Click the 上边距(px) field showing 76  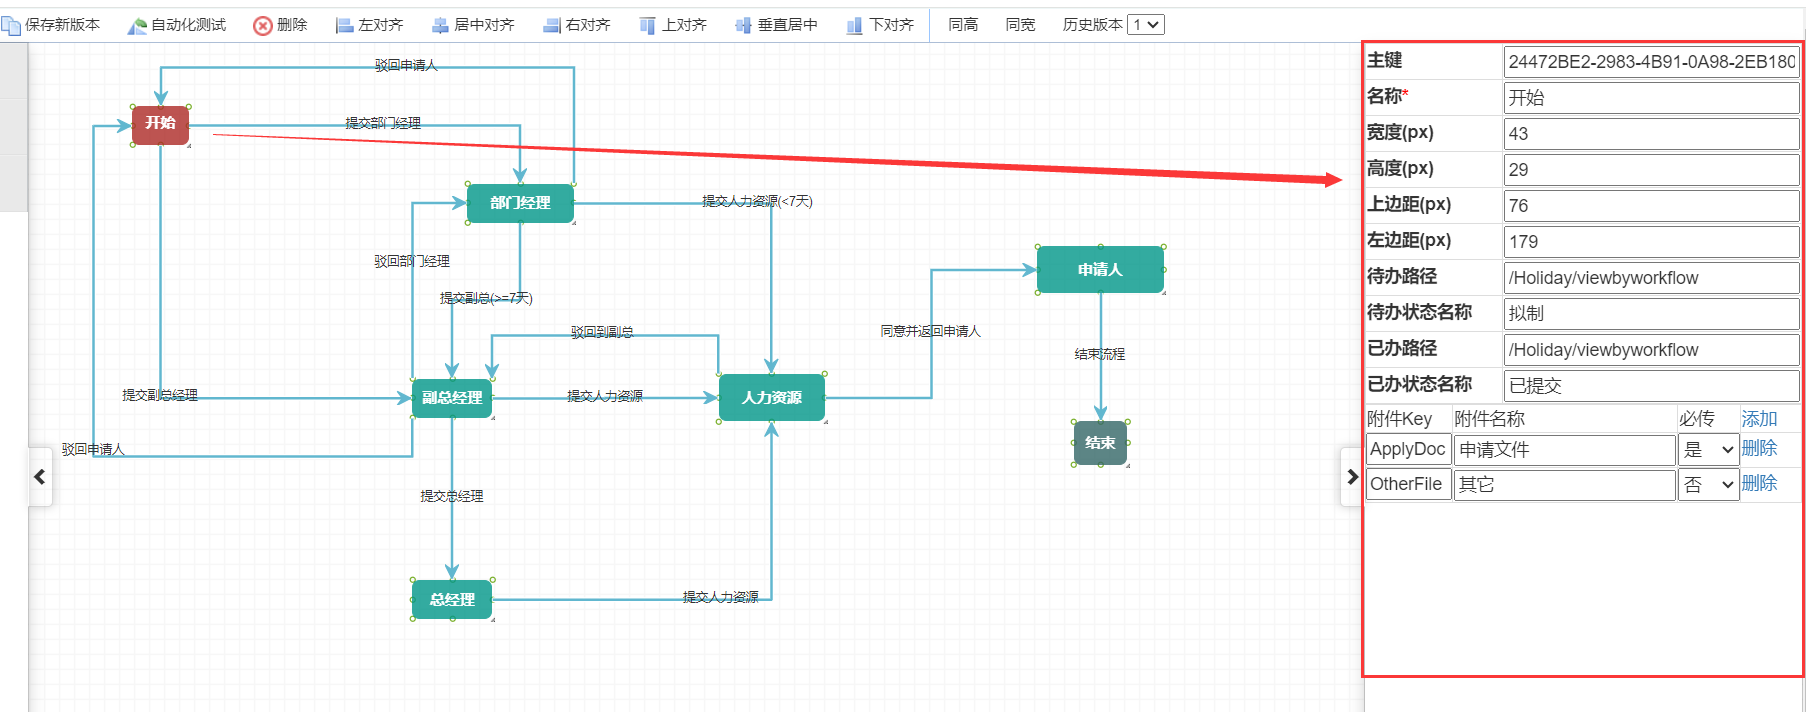1651,206
